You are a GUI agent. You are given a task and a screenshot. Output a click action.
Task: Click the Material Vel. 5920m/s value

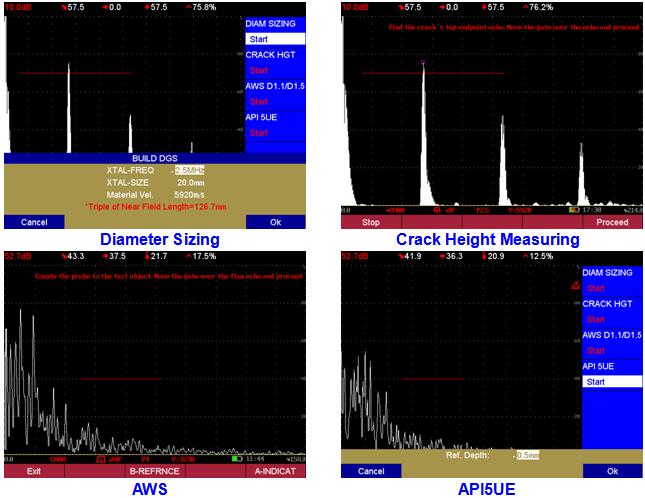(189, 195)
